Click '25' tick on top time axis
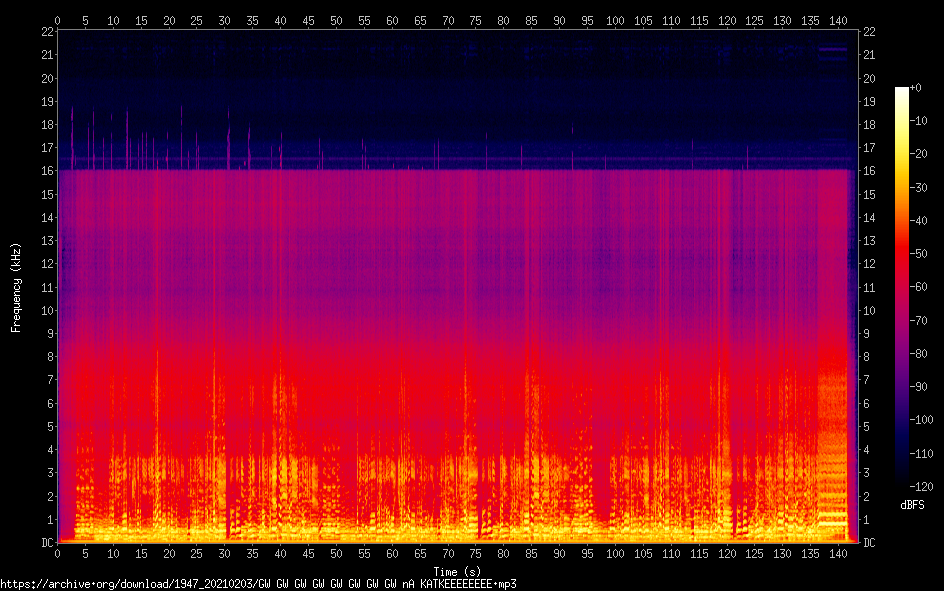The image size is (944, 591). click(x=197, y=20)
